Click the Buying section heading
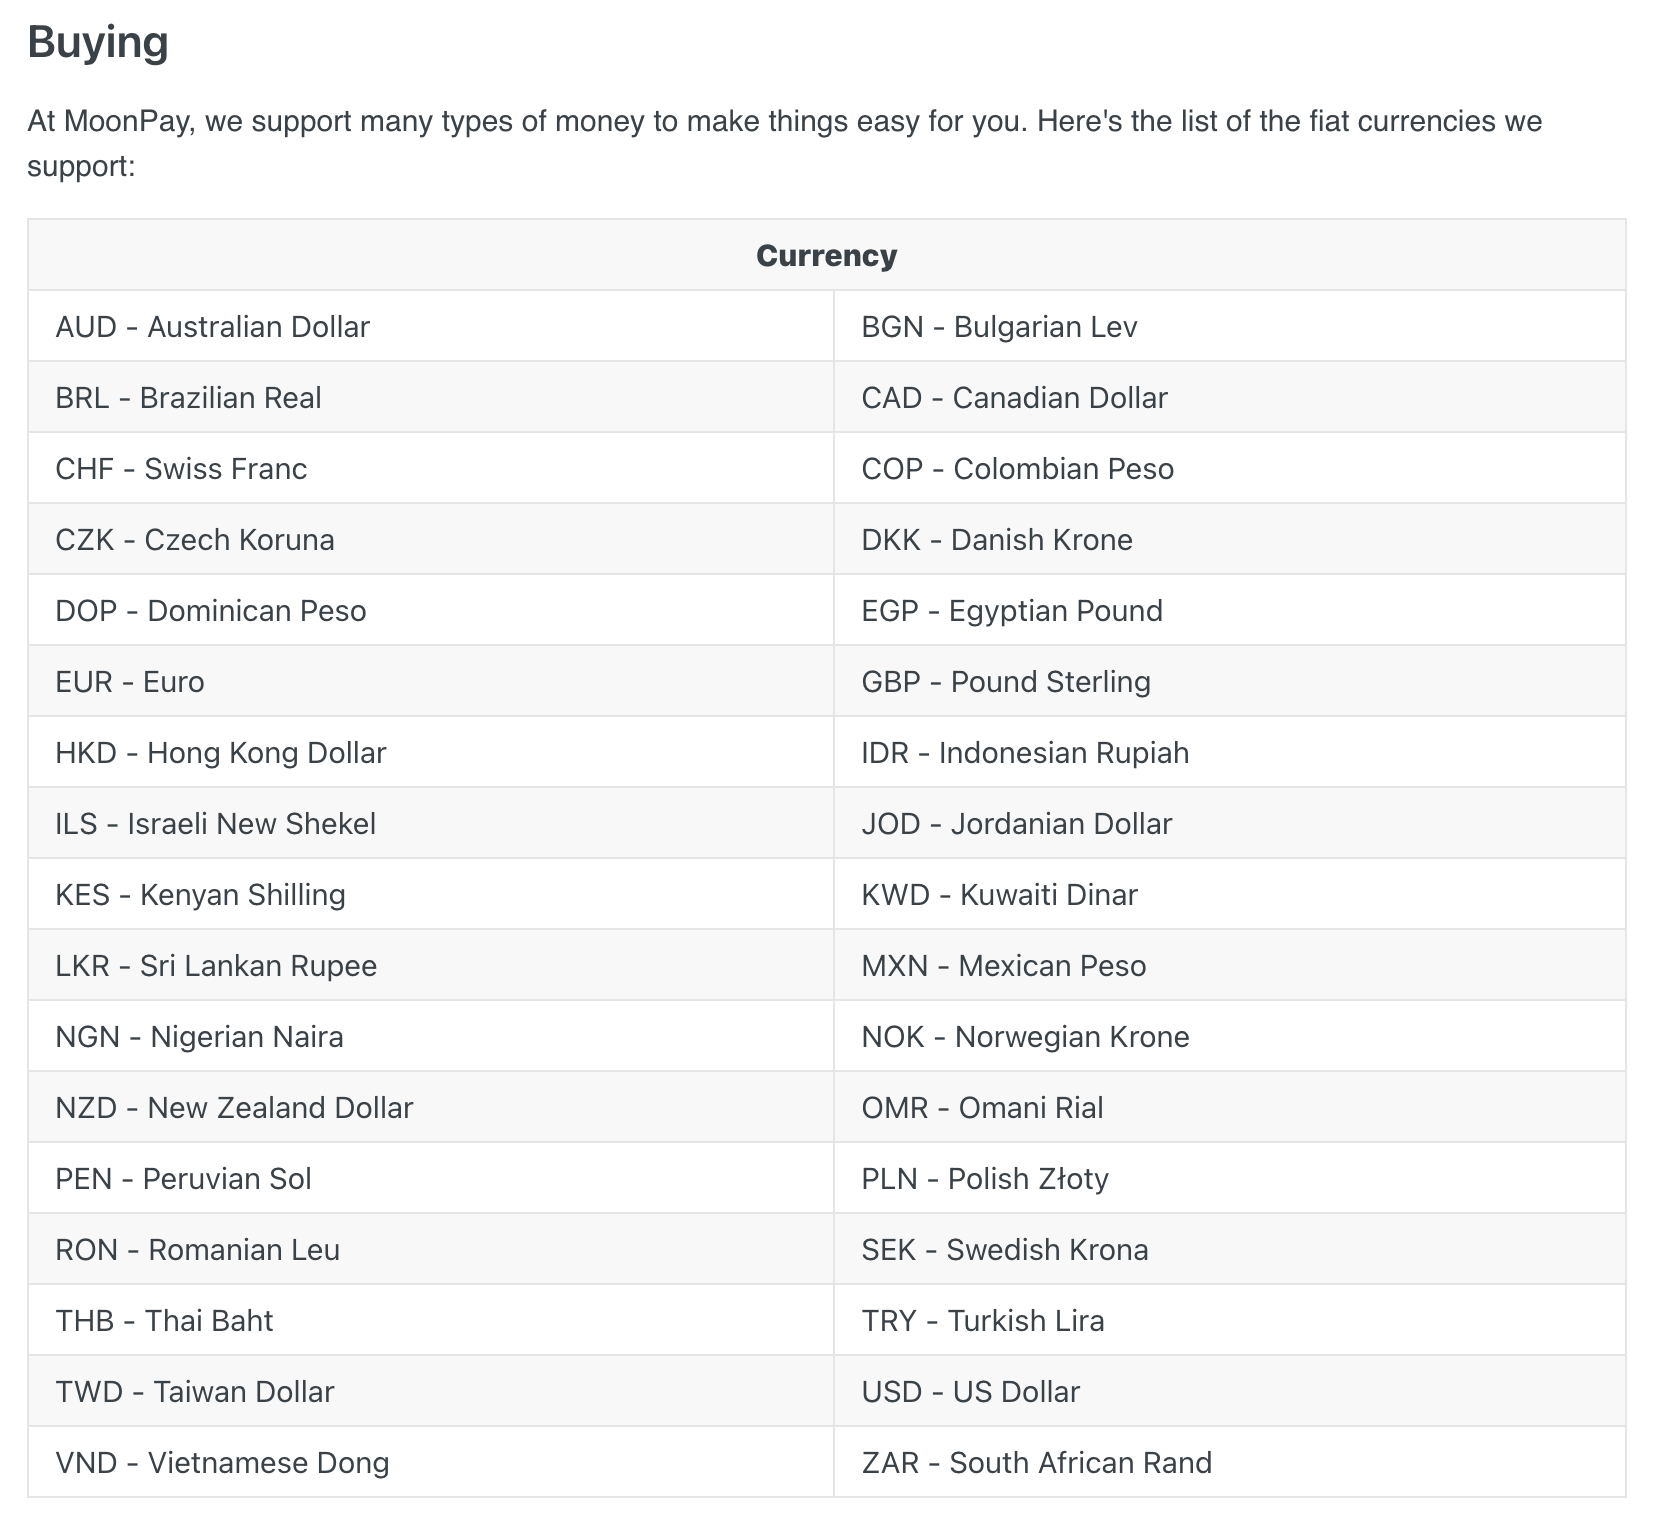 click(98, 43)
